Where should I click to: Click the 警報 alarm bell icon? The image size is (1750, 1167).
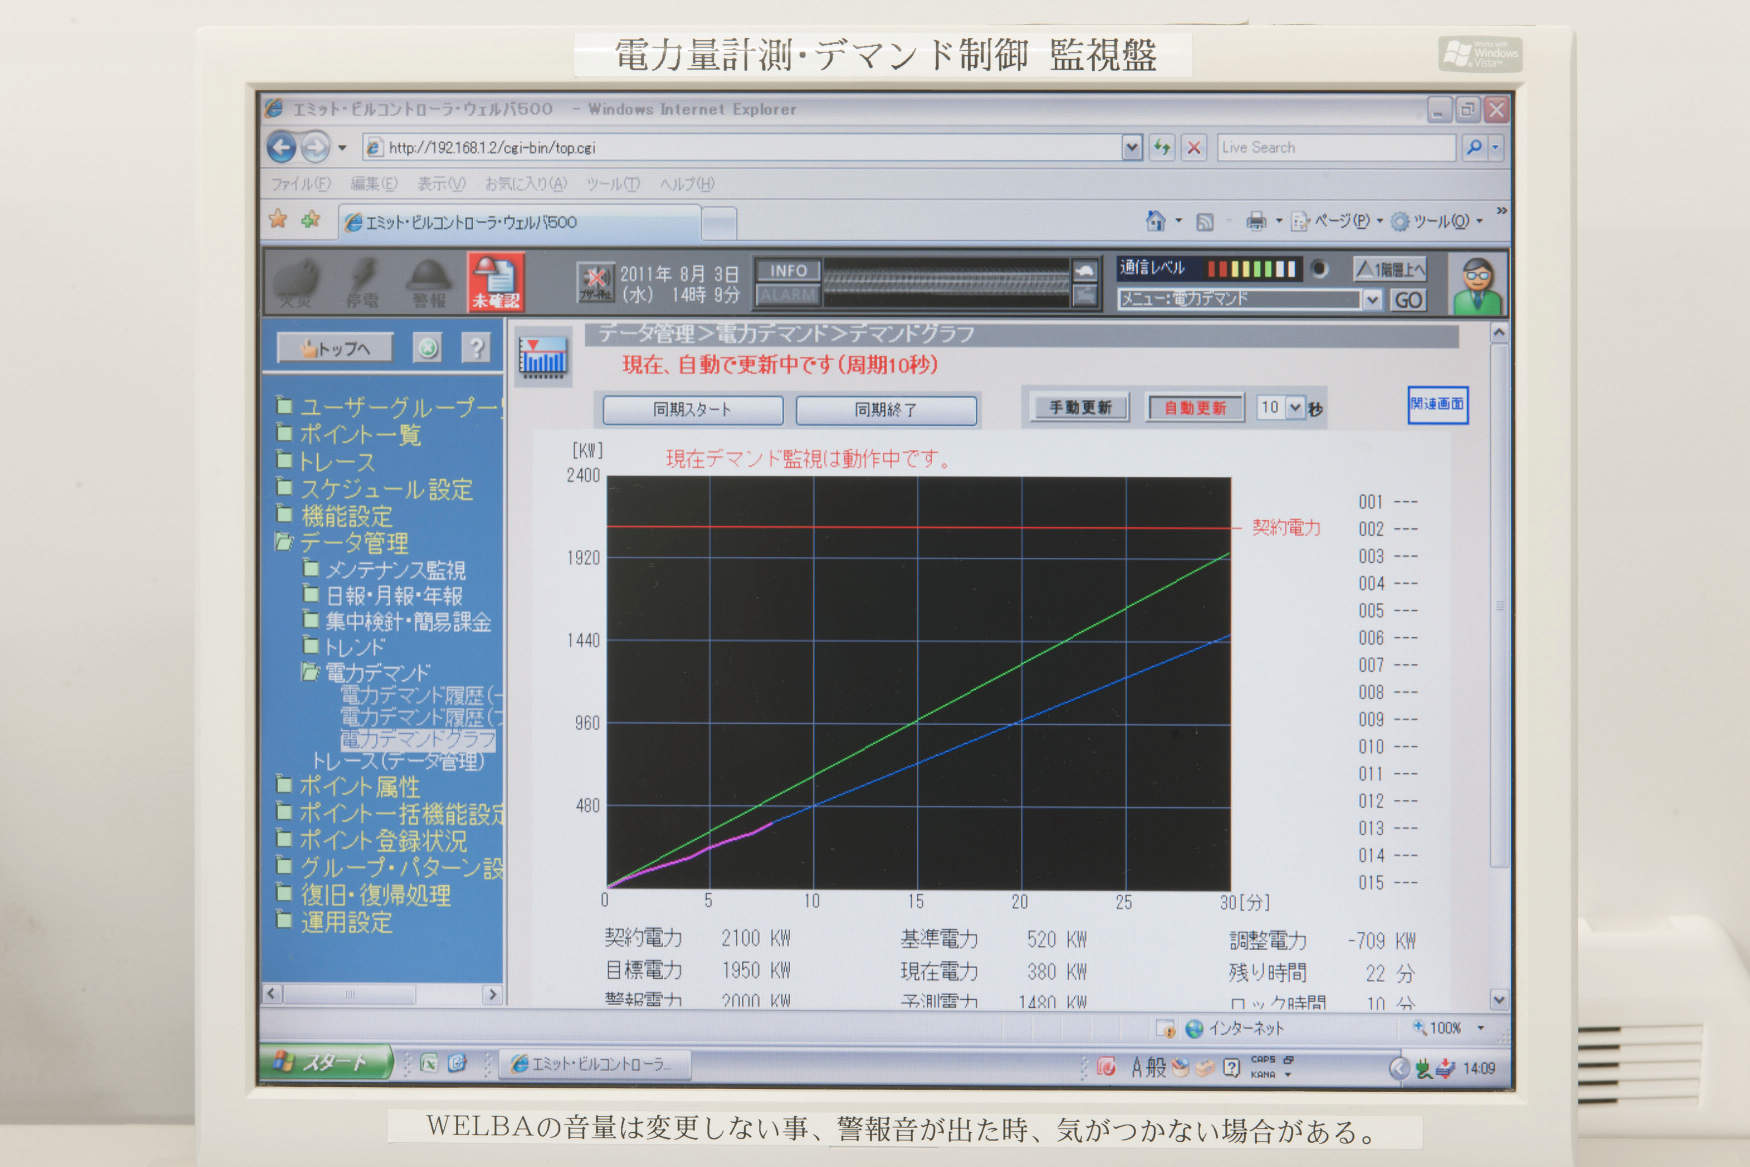(429, 281)
